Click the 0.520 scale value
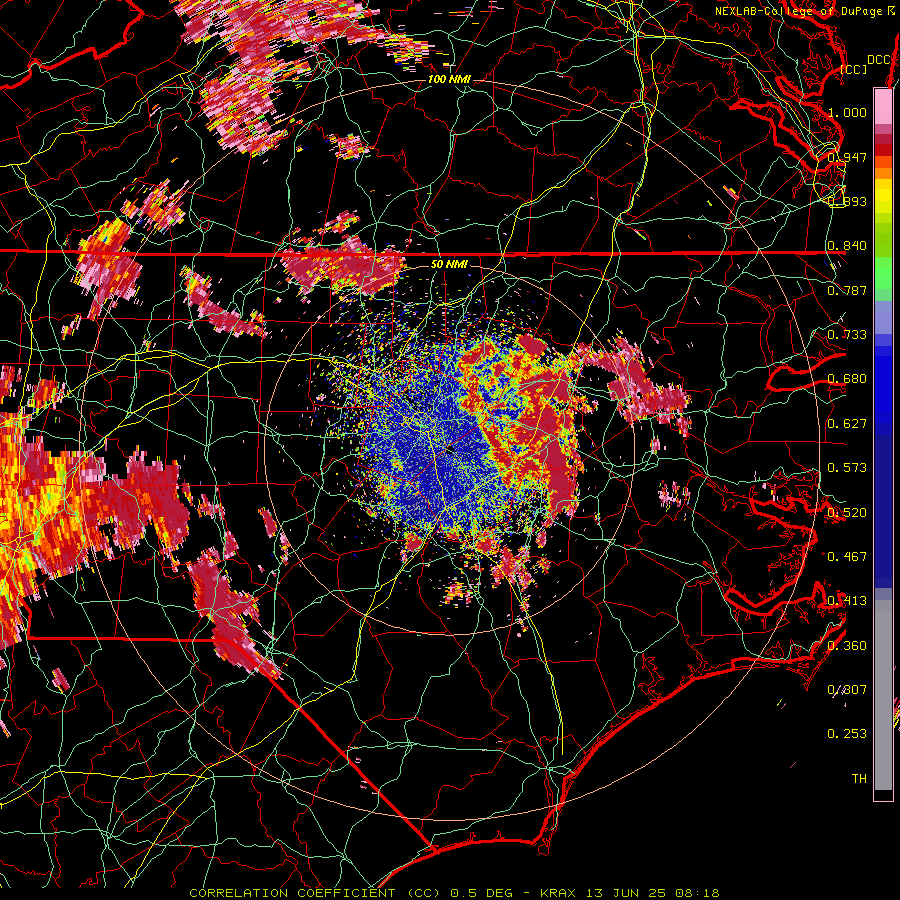Screen dimensions: 900x900 point(847,513)
